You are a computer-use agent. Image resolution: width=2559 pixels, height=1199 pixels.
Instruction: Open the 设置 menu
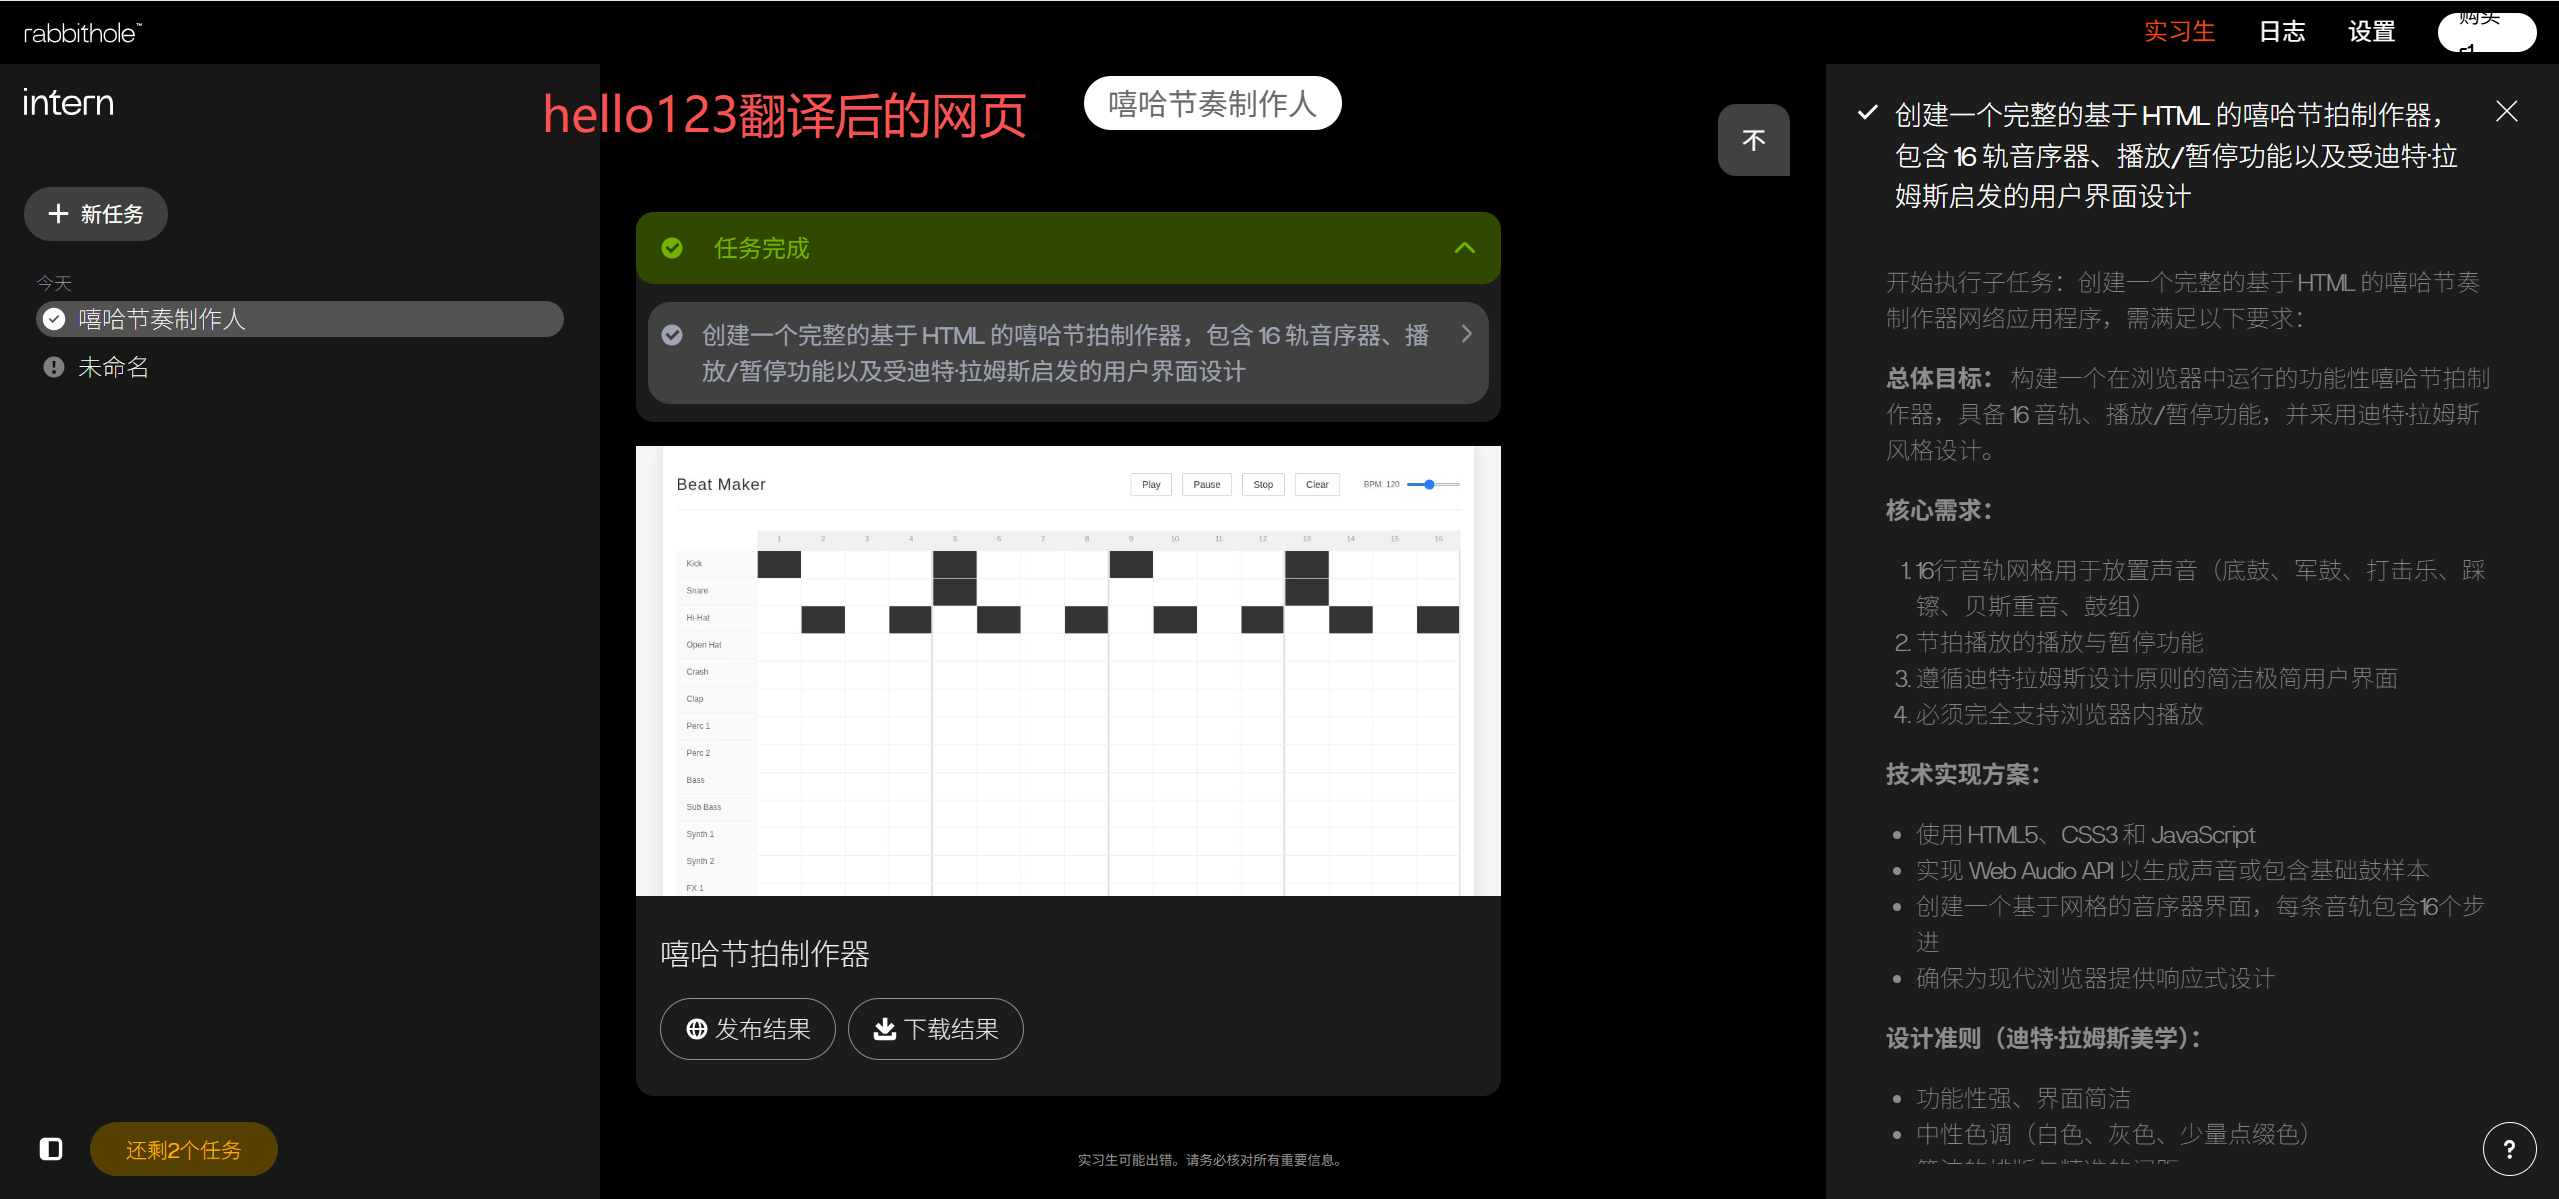point(2369,31)
